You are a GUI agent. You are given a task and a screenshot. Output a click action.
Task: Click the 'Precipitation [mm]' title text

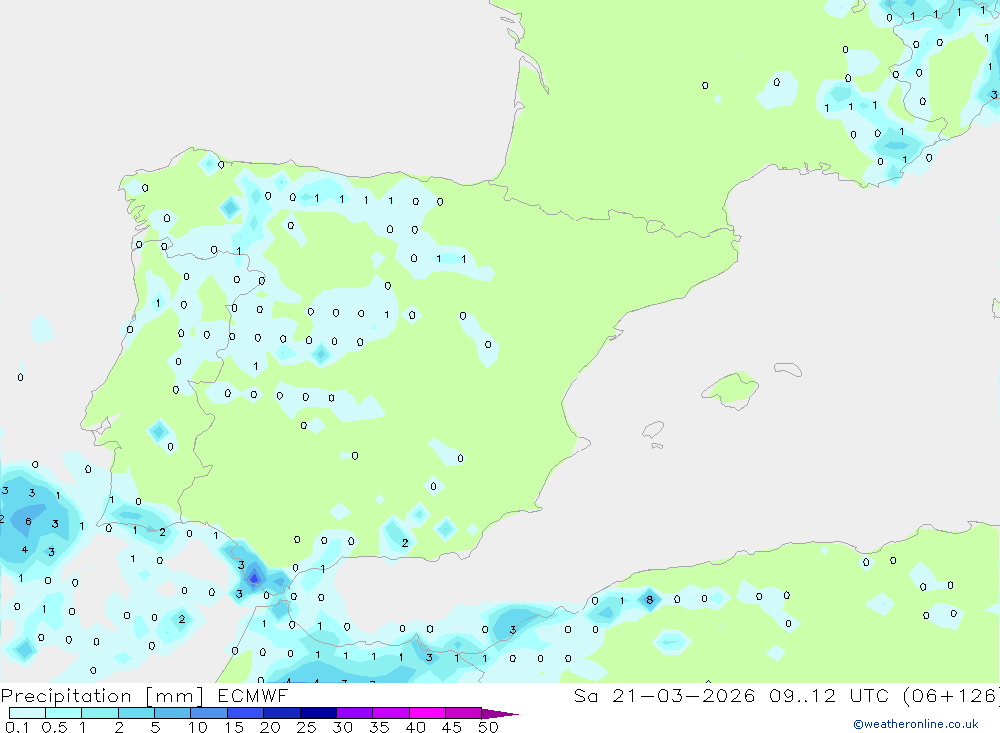tap(102, 696)
